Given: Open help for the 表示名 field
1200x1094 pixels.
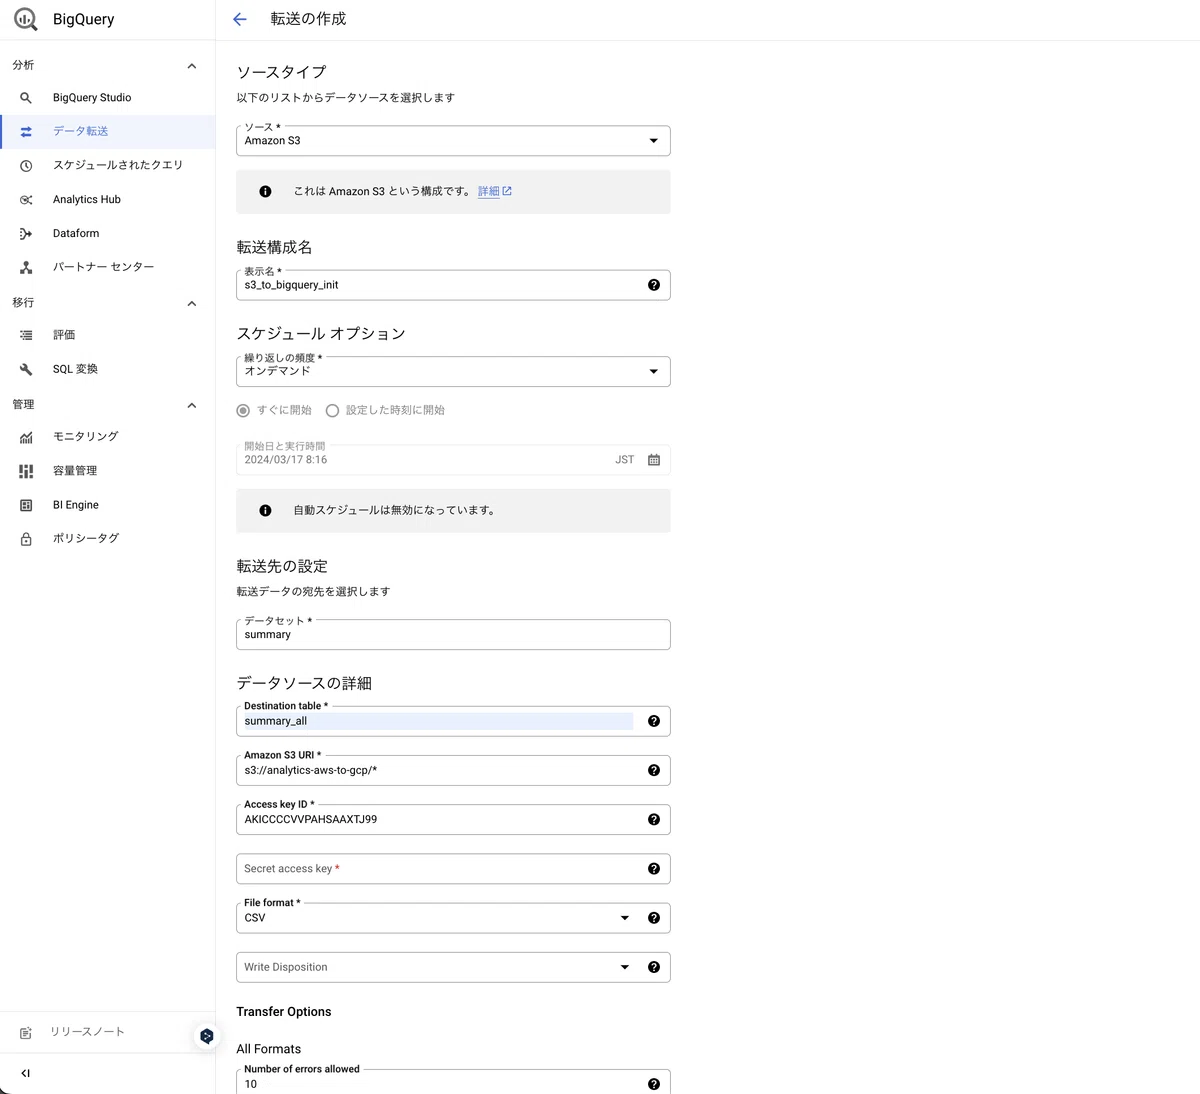Looking at the screenshot, I should point(654,285).
